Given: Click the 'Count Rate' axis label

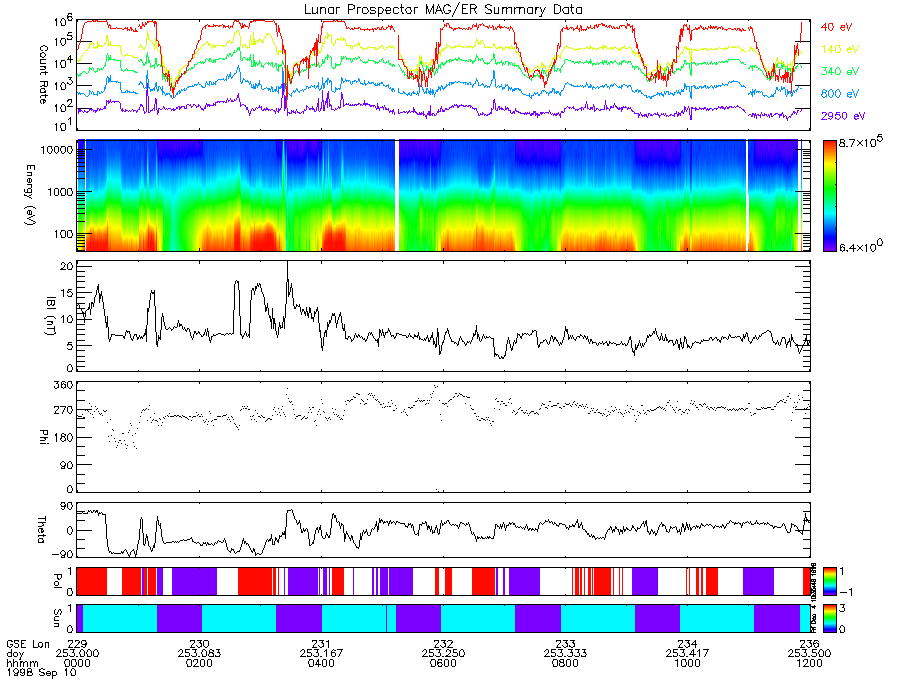Looking at the screenshot, I should (x=43, y=74).
